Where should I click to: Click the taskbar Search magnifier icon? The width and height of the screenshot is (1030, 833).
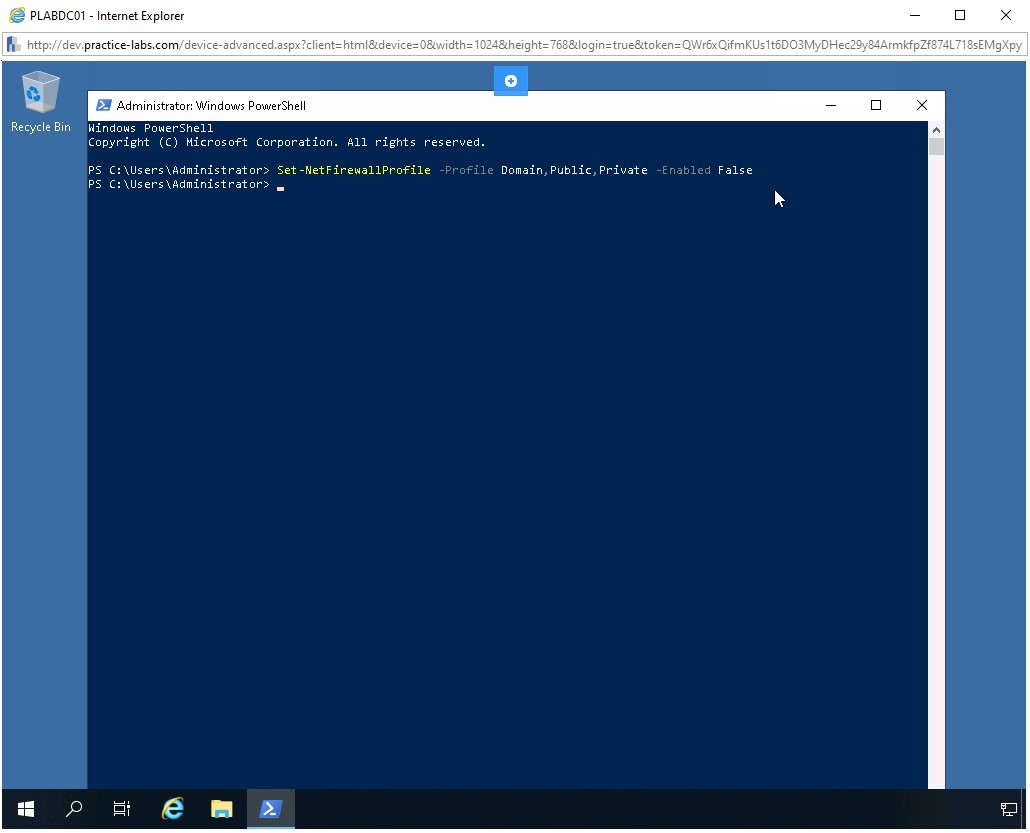(x=74, y=809)
